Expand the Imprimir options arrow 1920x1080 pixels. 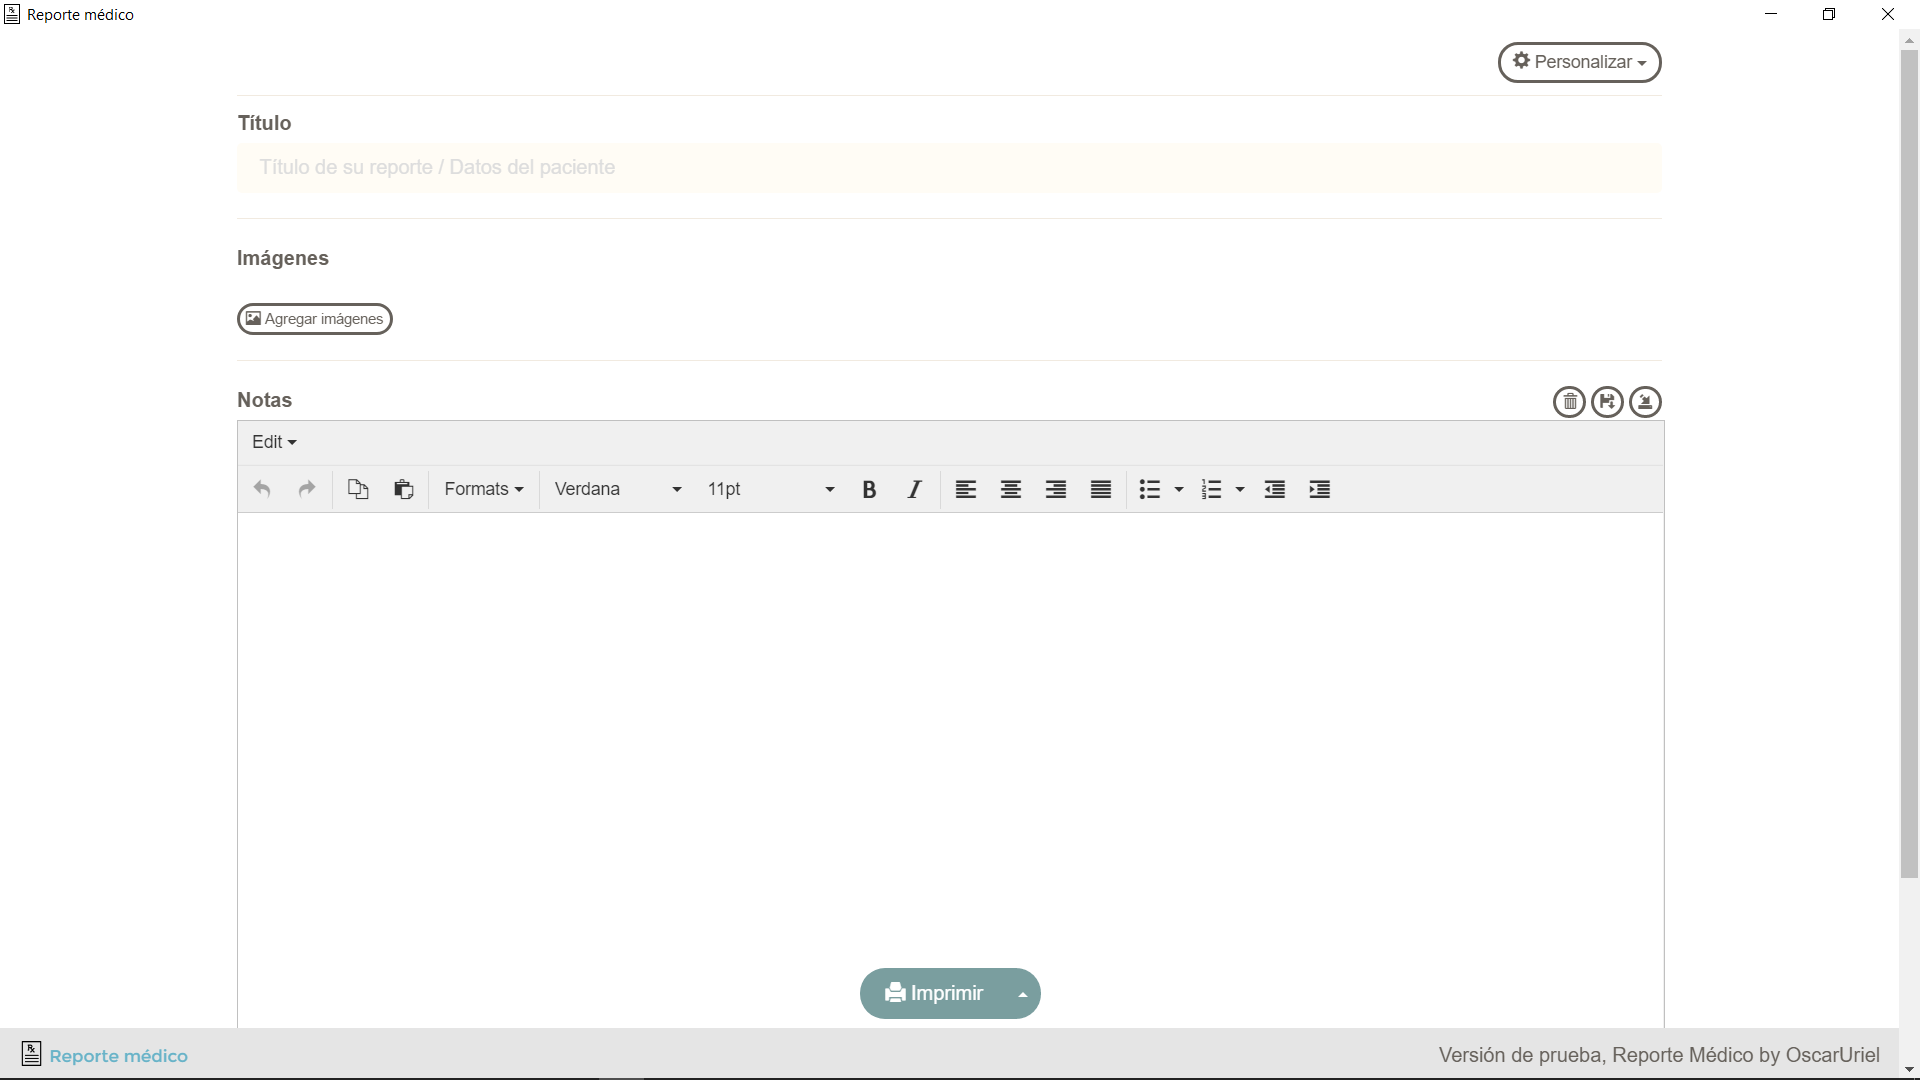[1022, 994]
